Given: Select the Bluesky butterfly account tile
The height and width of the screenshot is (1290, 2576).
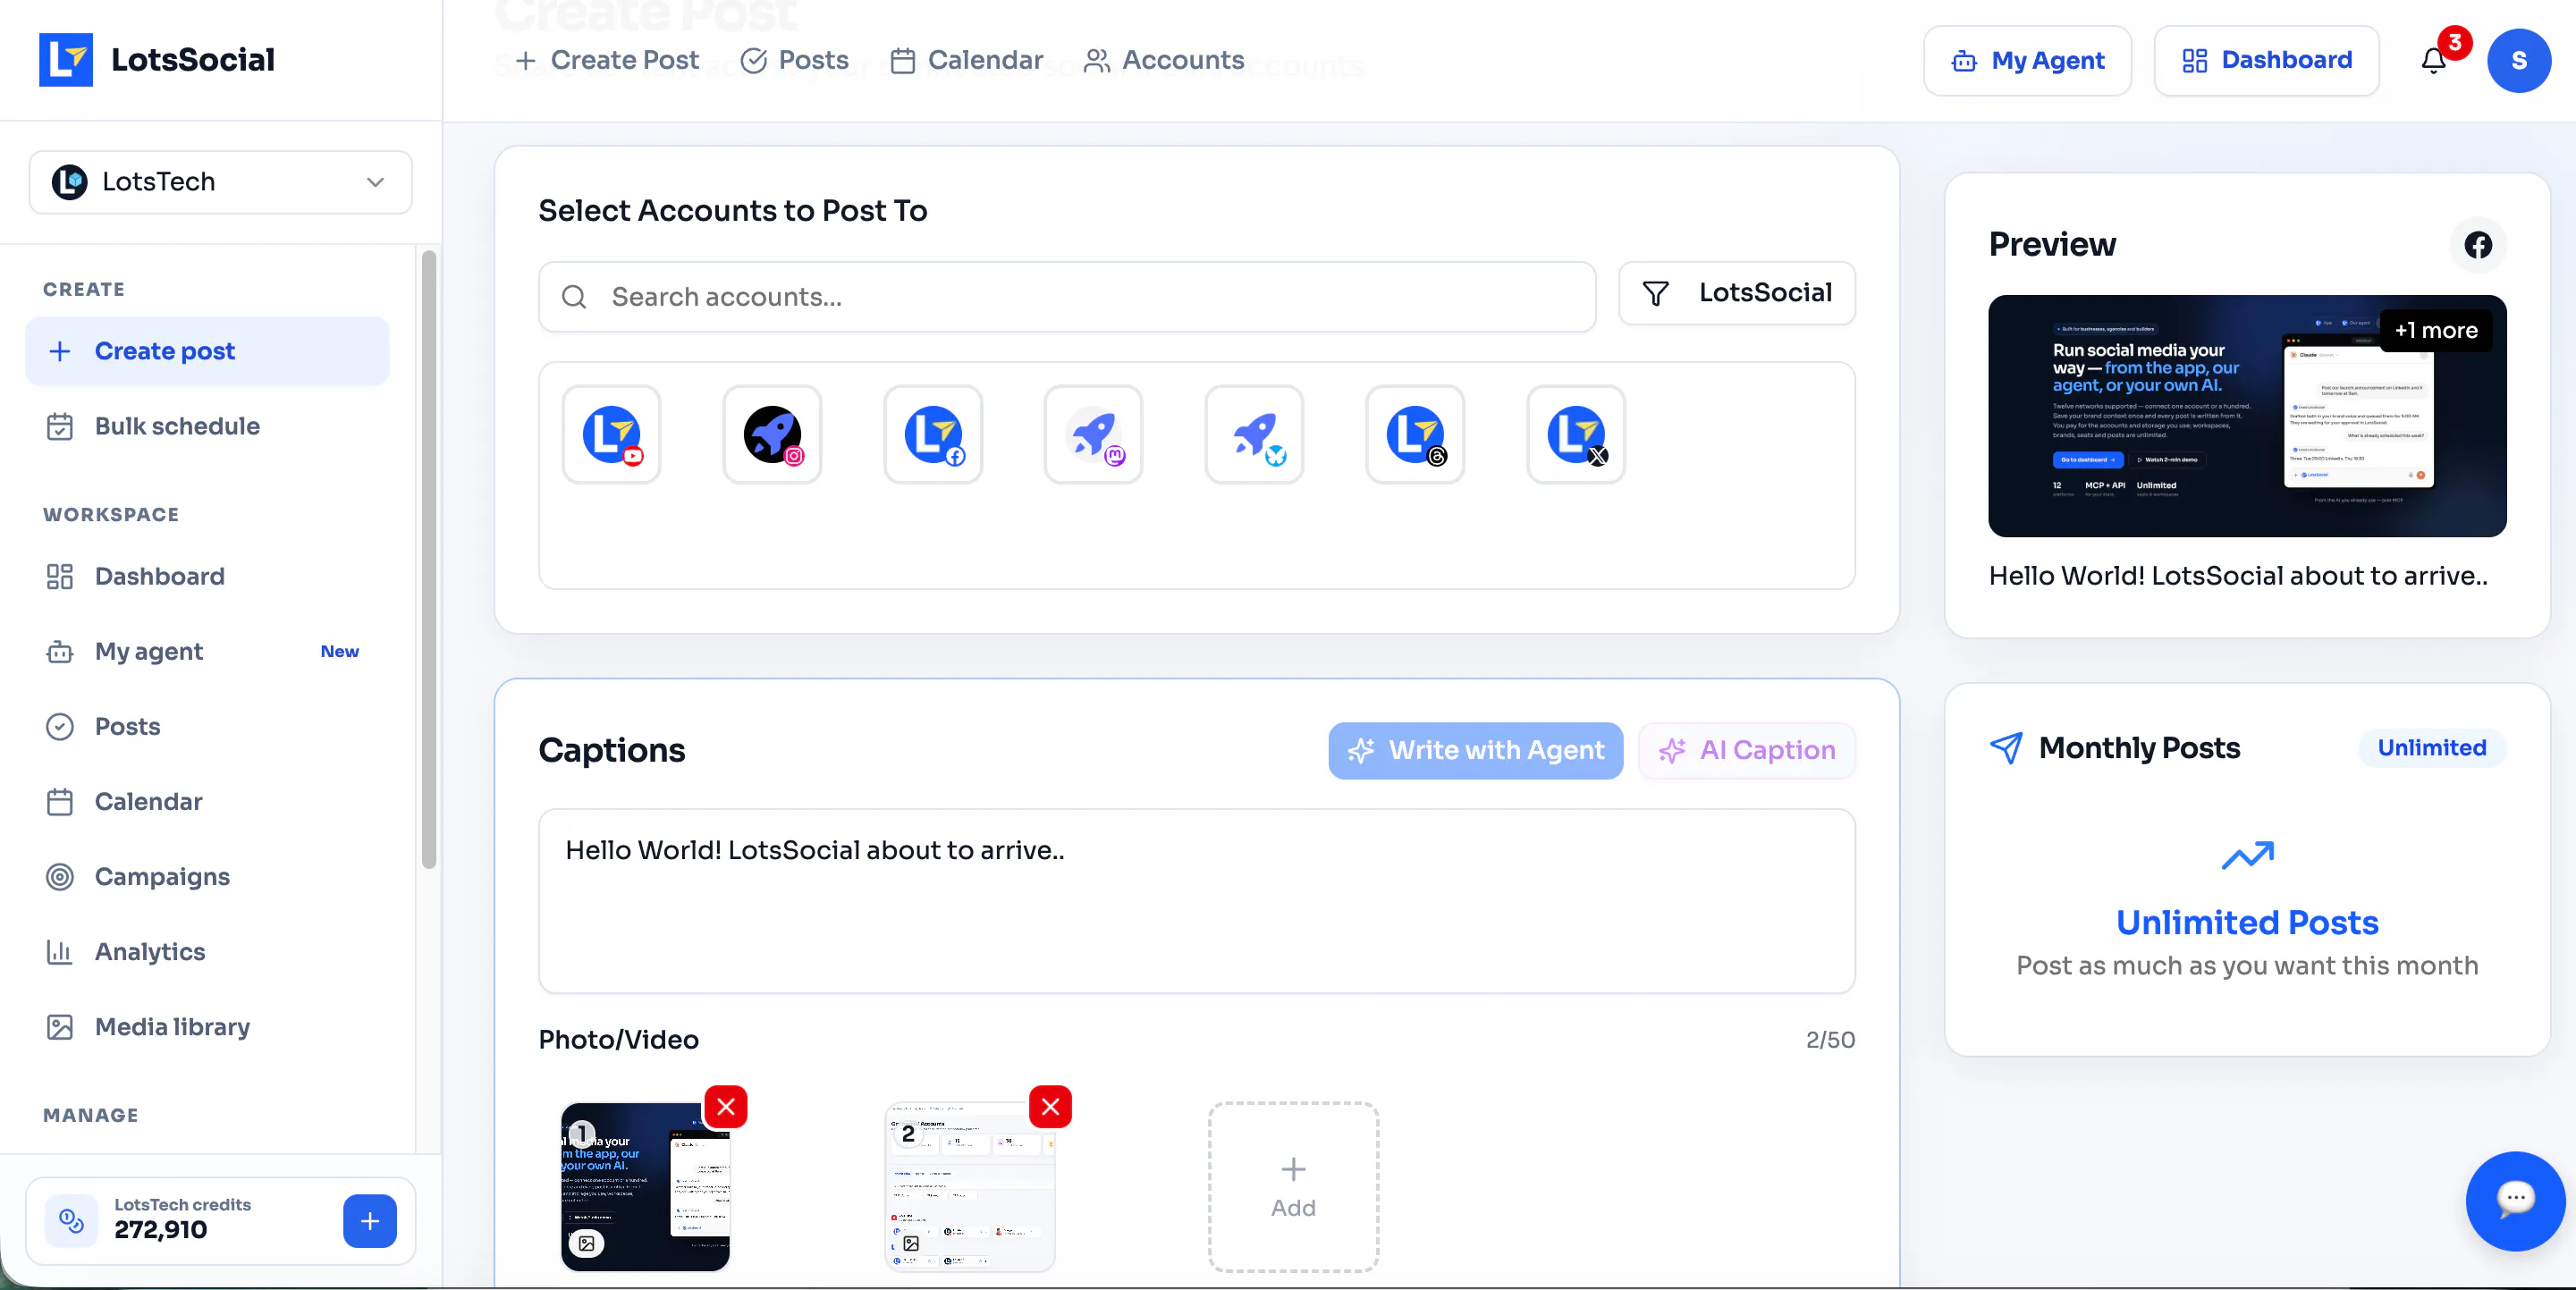Looking at the screenshot, I should [1254, 434].
